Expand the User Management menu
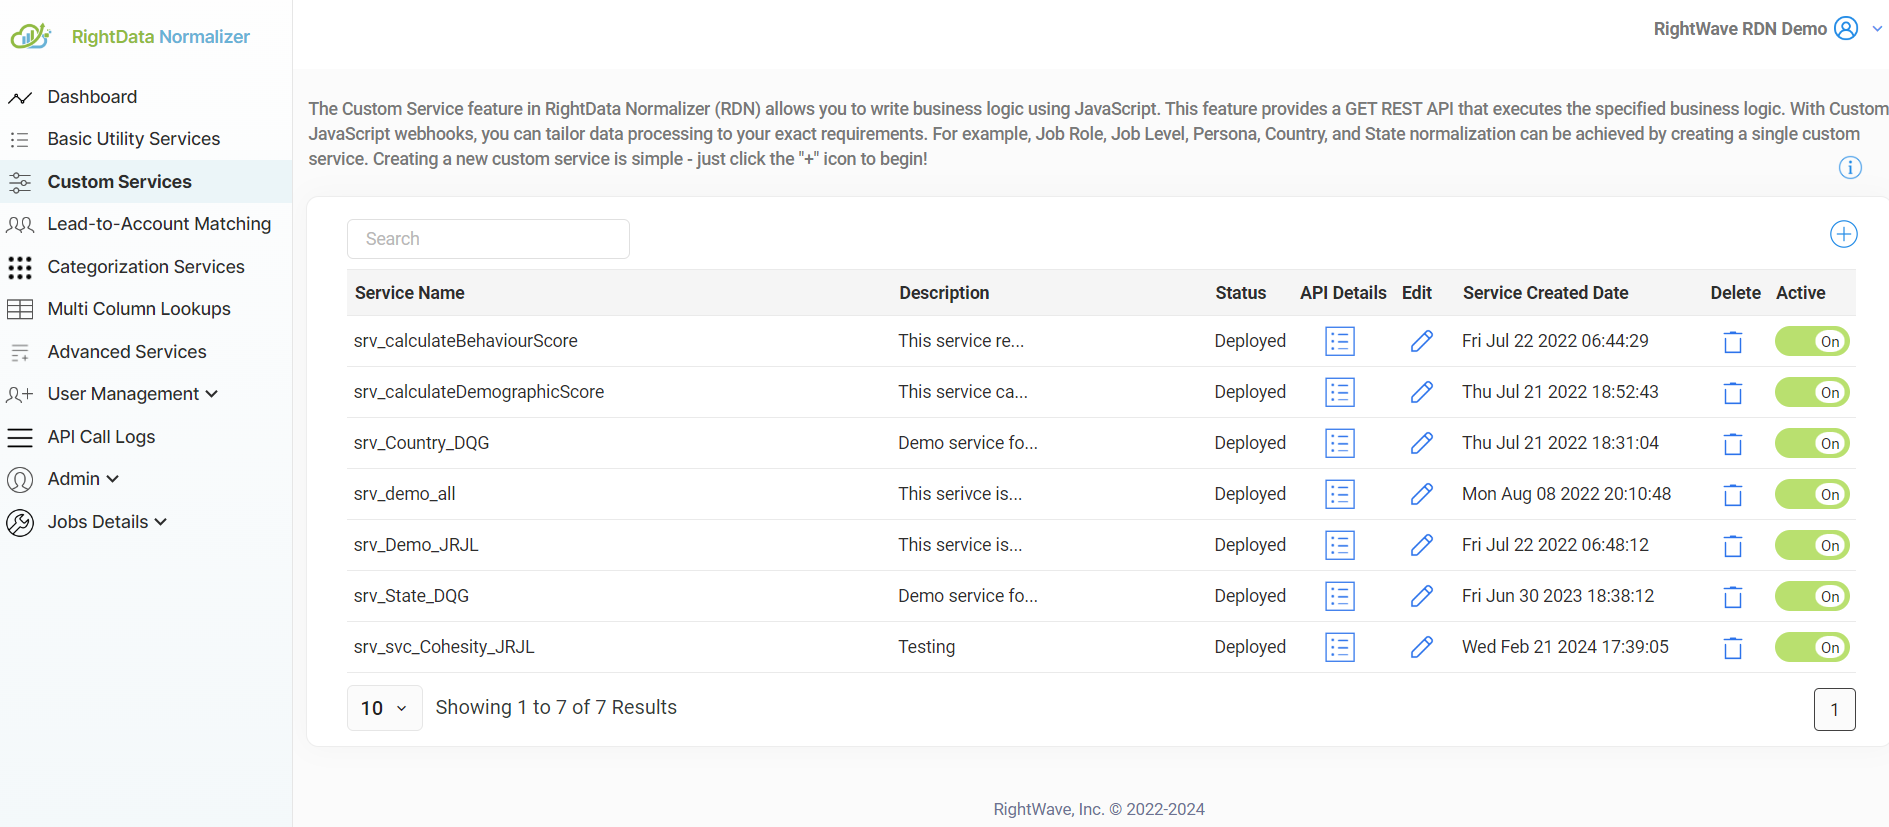Screen dimensions: 1889x827 [x=132, y=394]
